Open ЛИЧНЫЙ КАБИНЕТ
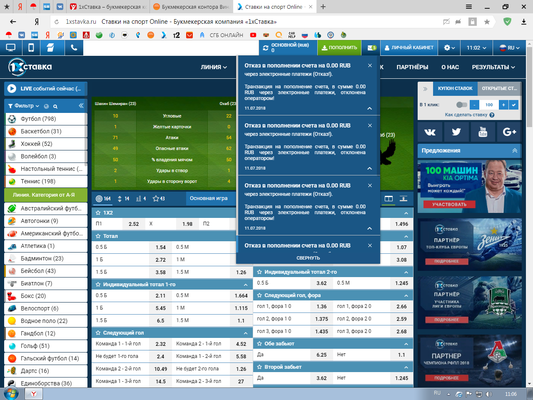 [409, 48]
